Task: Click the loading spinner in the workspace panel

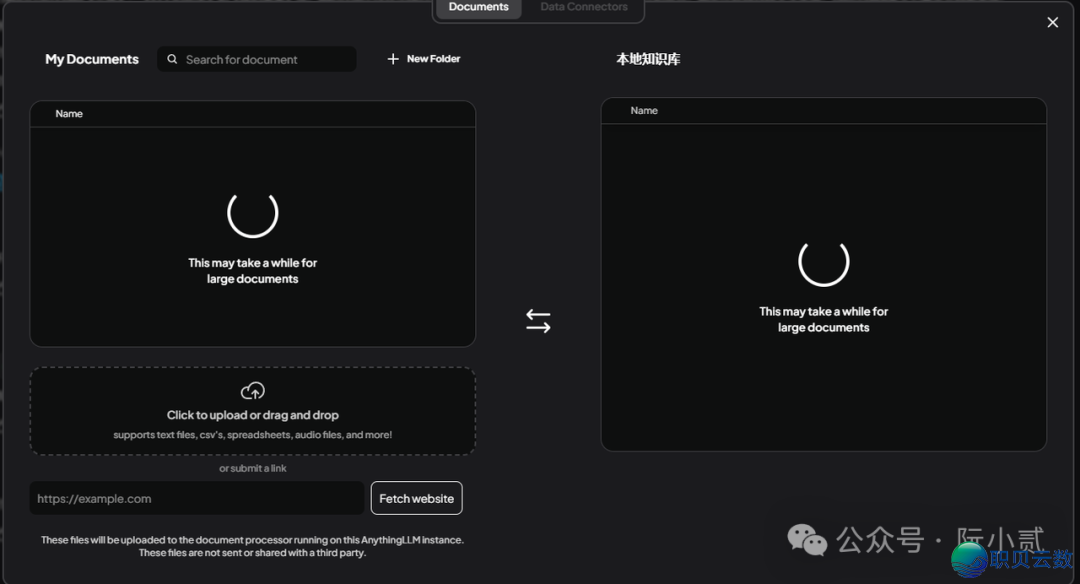Action: 824,261
